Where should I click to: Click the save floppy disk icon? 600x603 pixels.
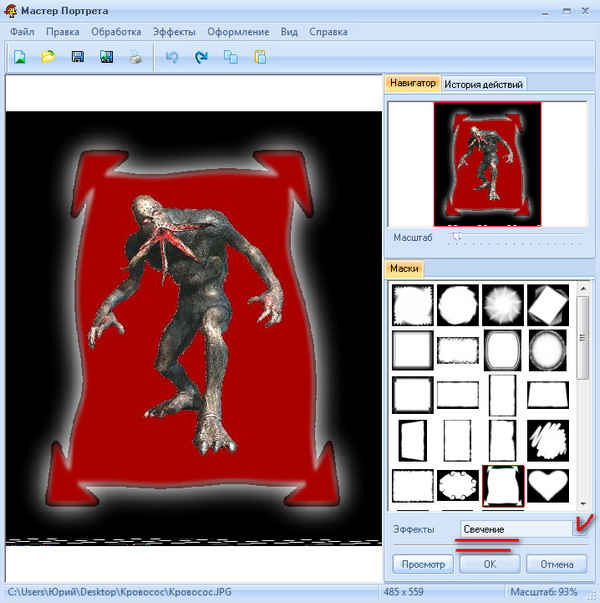pos(77,57)
